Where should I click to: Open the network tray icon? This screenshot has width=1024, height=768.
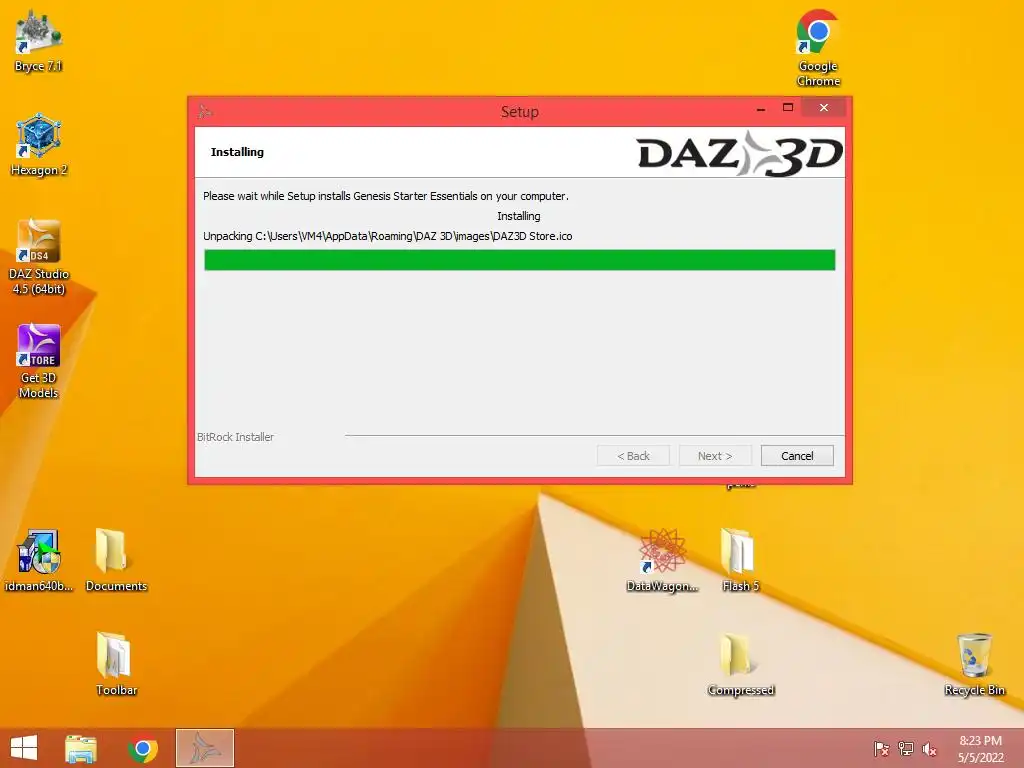[x=906, y=748]
